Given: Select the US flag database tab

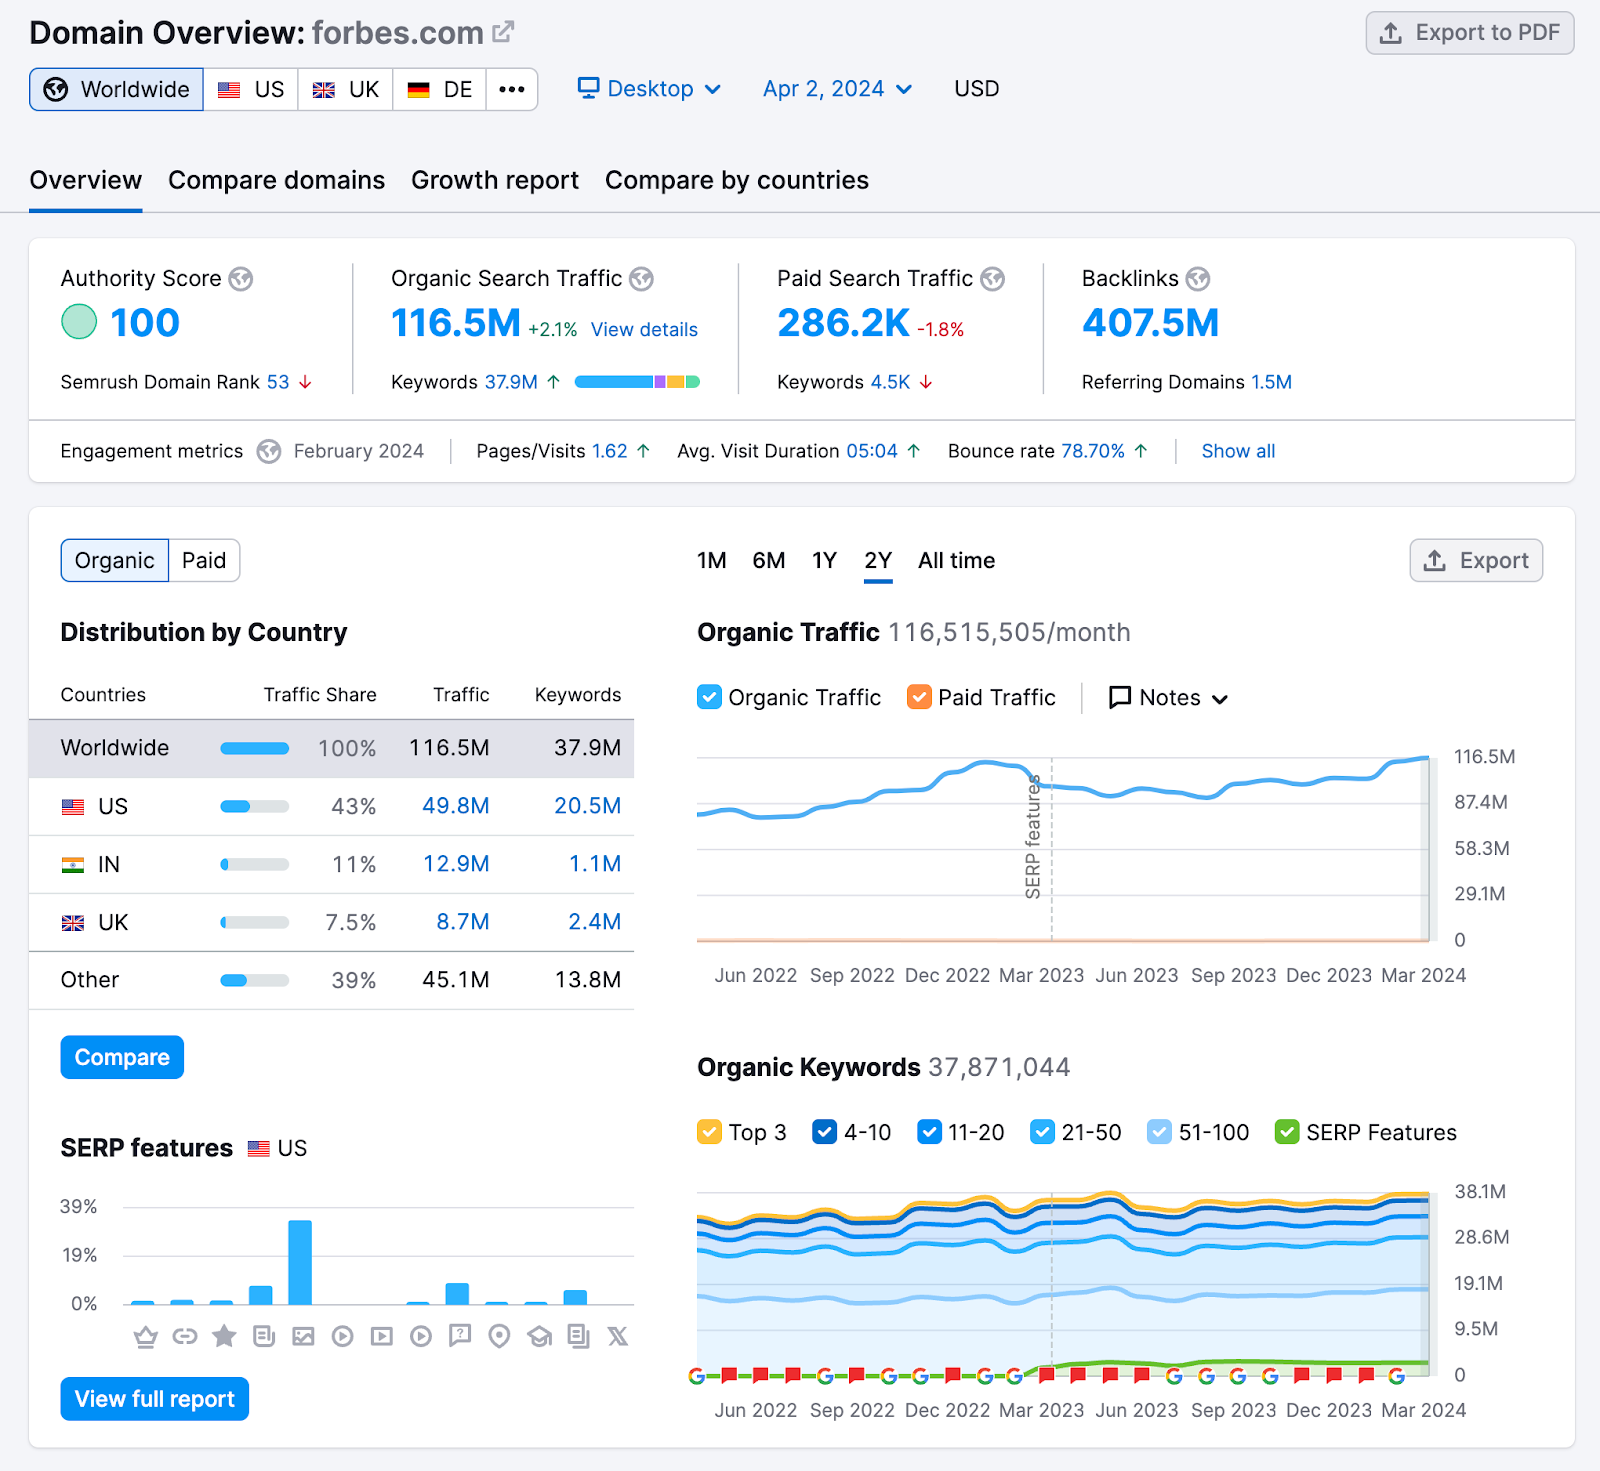Looking at the screenshot, I should 251,89.
